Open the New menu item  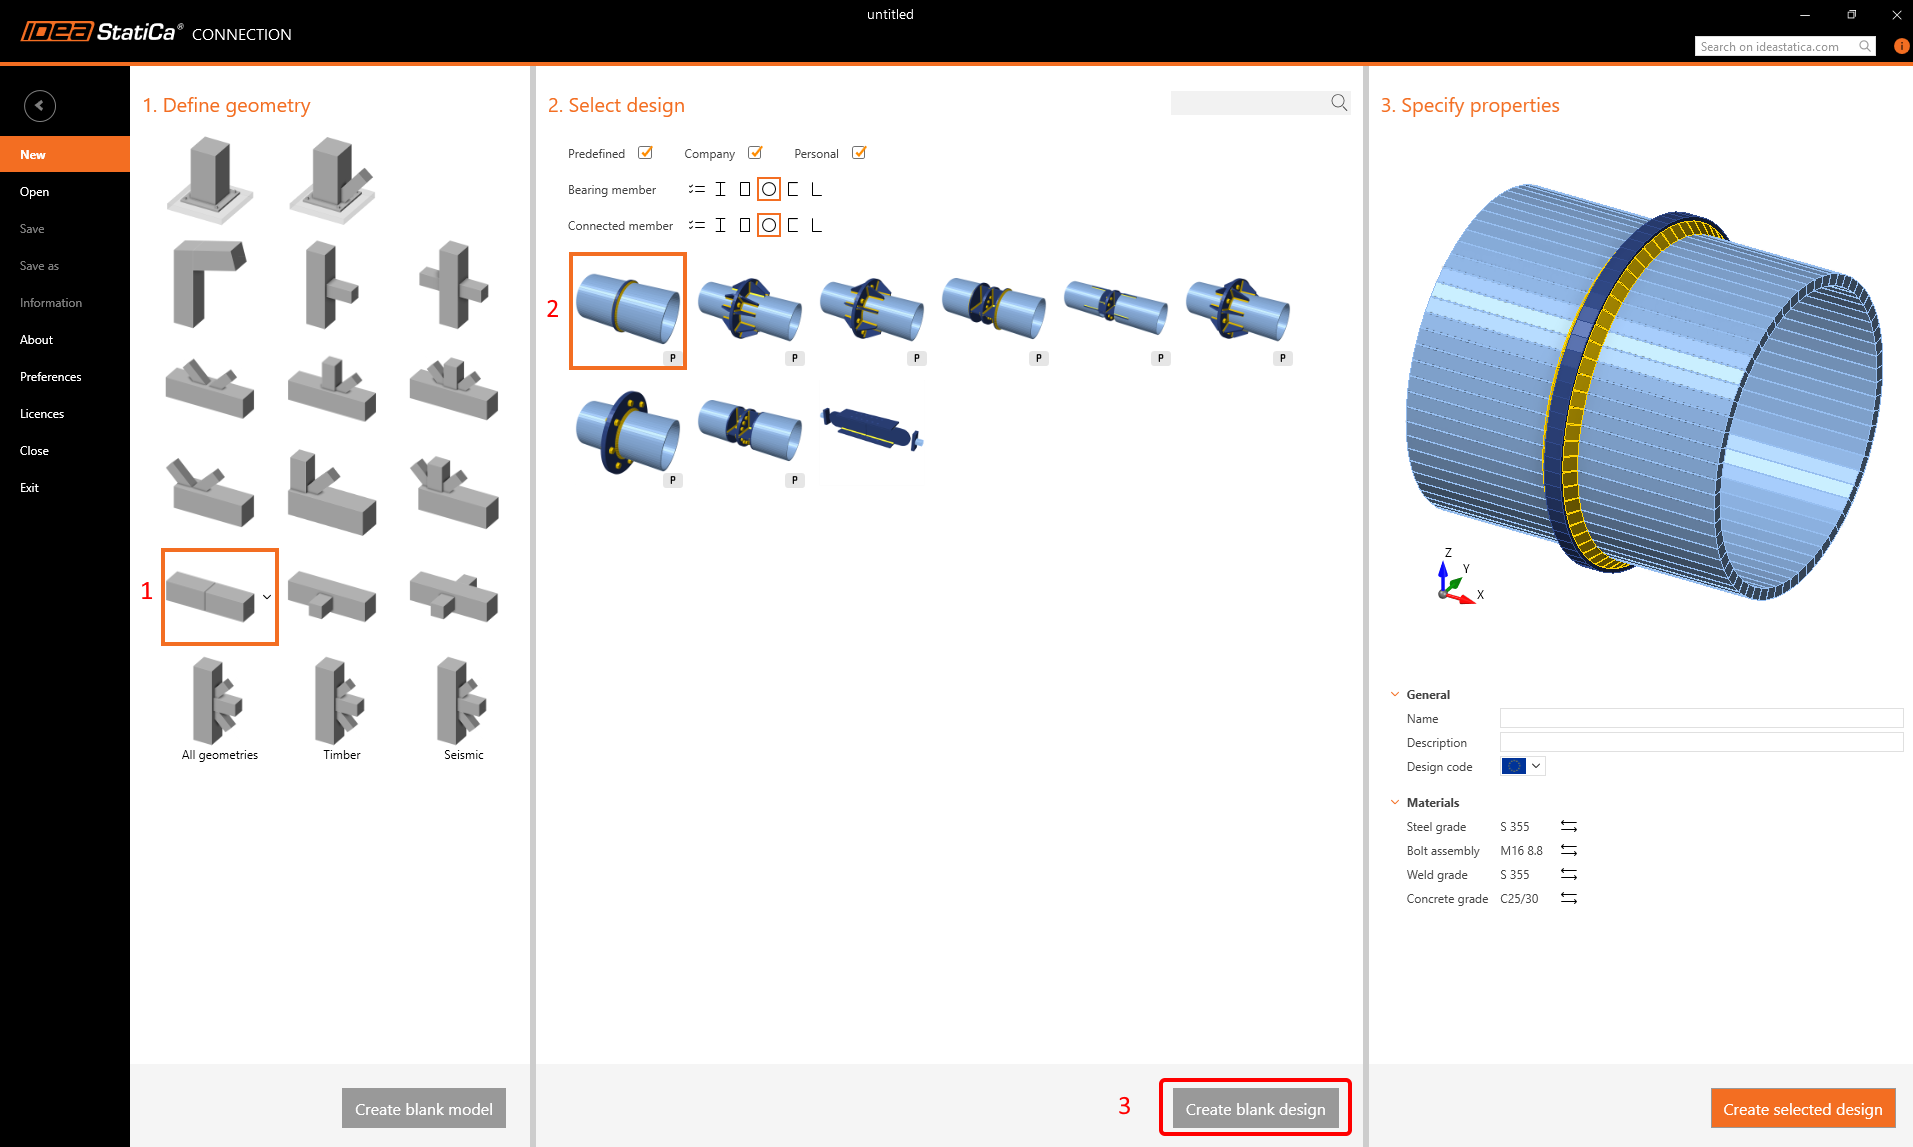(x=65, y=154)
